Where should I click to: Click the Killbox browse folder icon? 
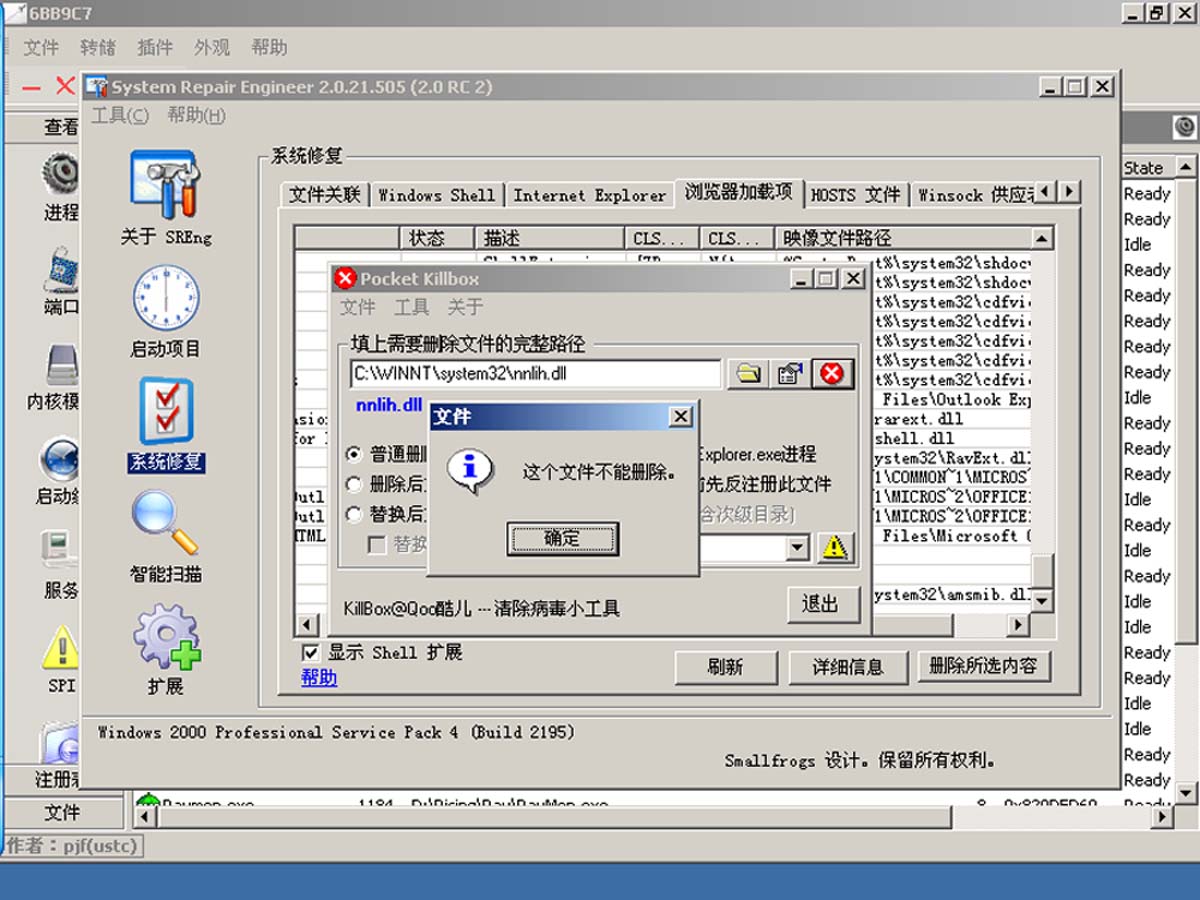747,374
